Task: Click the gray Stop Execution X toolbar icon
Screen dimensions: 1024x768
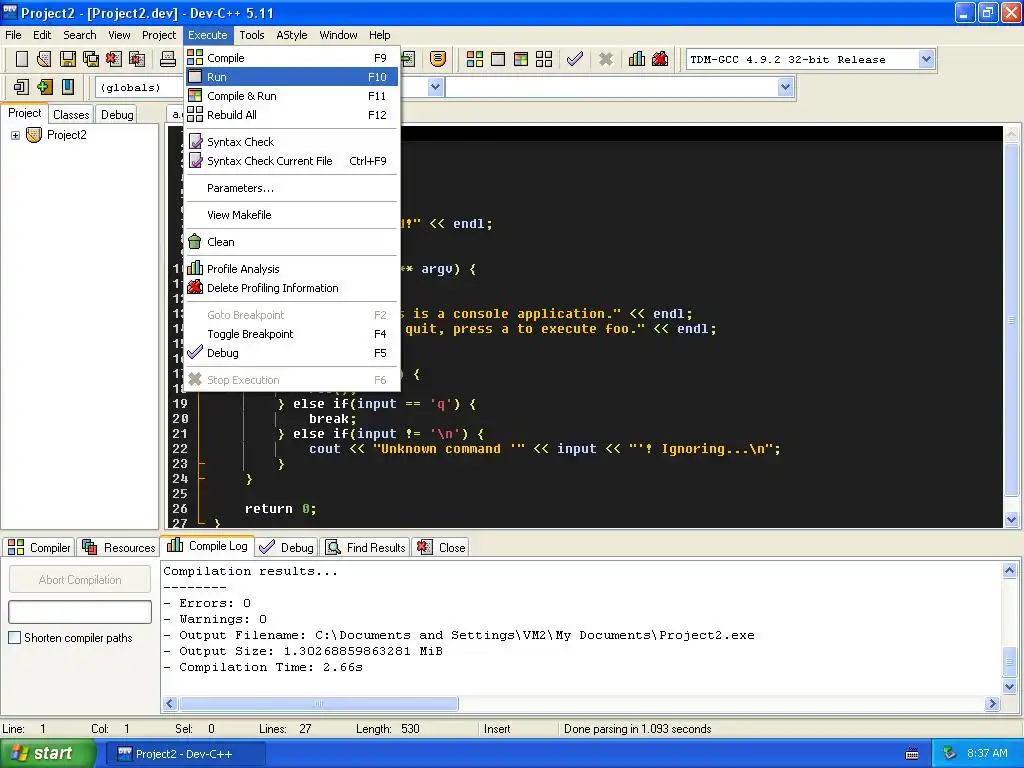Action: click(x=606, y=59)
